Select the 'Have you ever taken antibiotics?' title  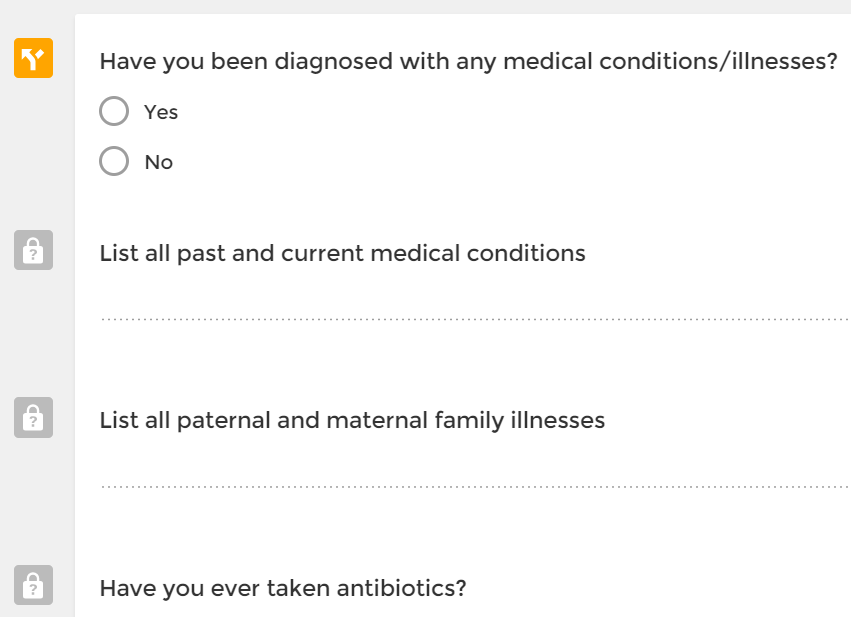tap(283, 588)
